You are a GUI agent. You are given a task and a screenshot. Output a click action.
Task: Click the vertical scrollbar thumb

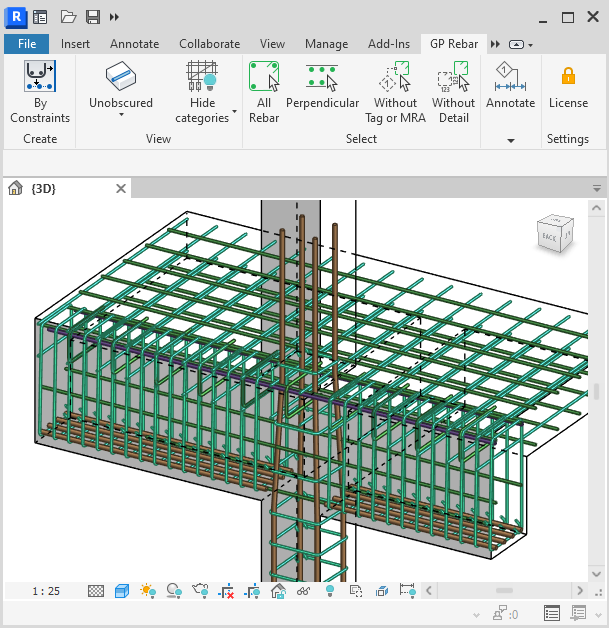click(x=596, y=391)
